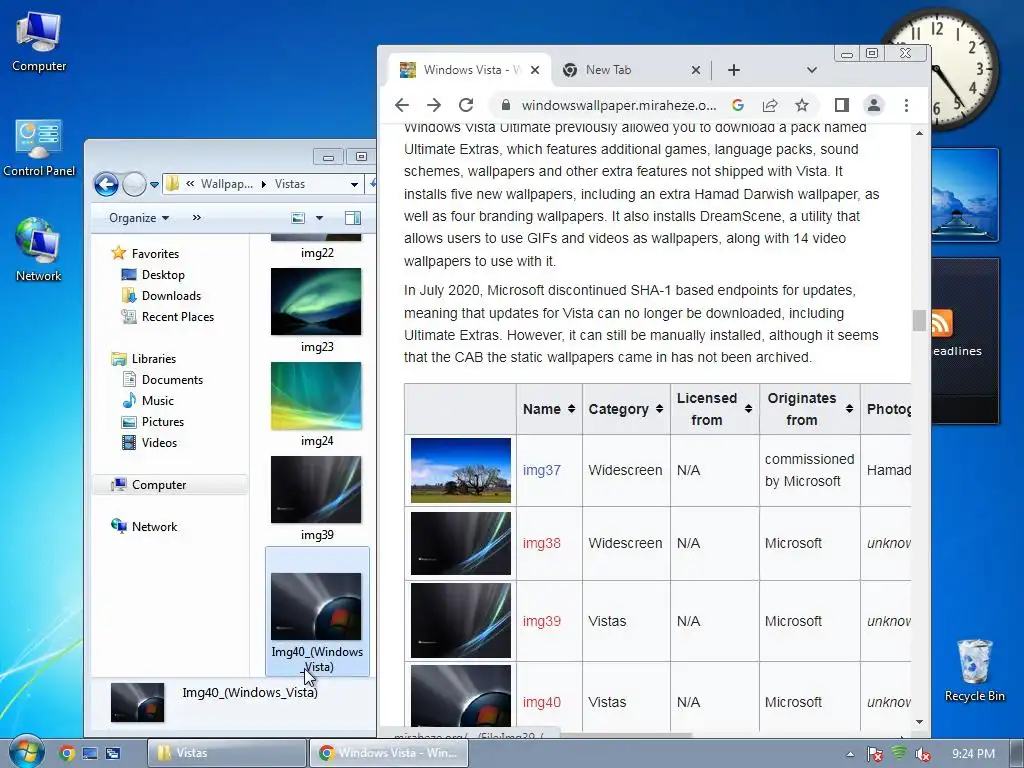Open the Windows Start button
The width and height of the screenshot is (1024, 768).
pyautogui.click(x=26, y=752)
